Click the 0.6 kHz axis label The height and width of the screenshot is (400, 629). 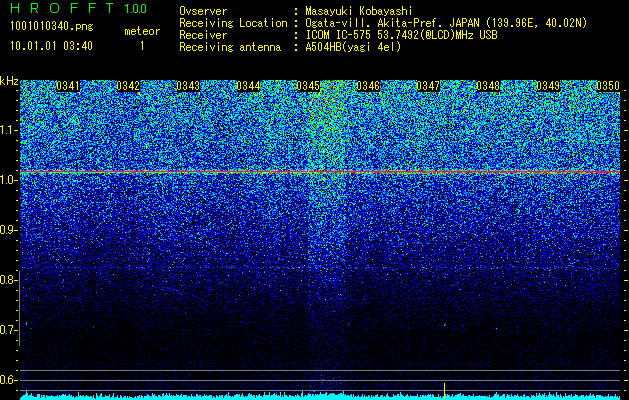point(7,380)
